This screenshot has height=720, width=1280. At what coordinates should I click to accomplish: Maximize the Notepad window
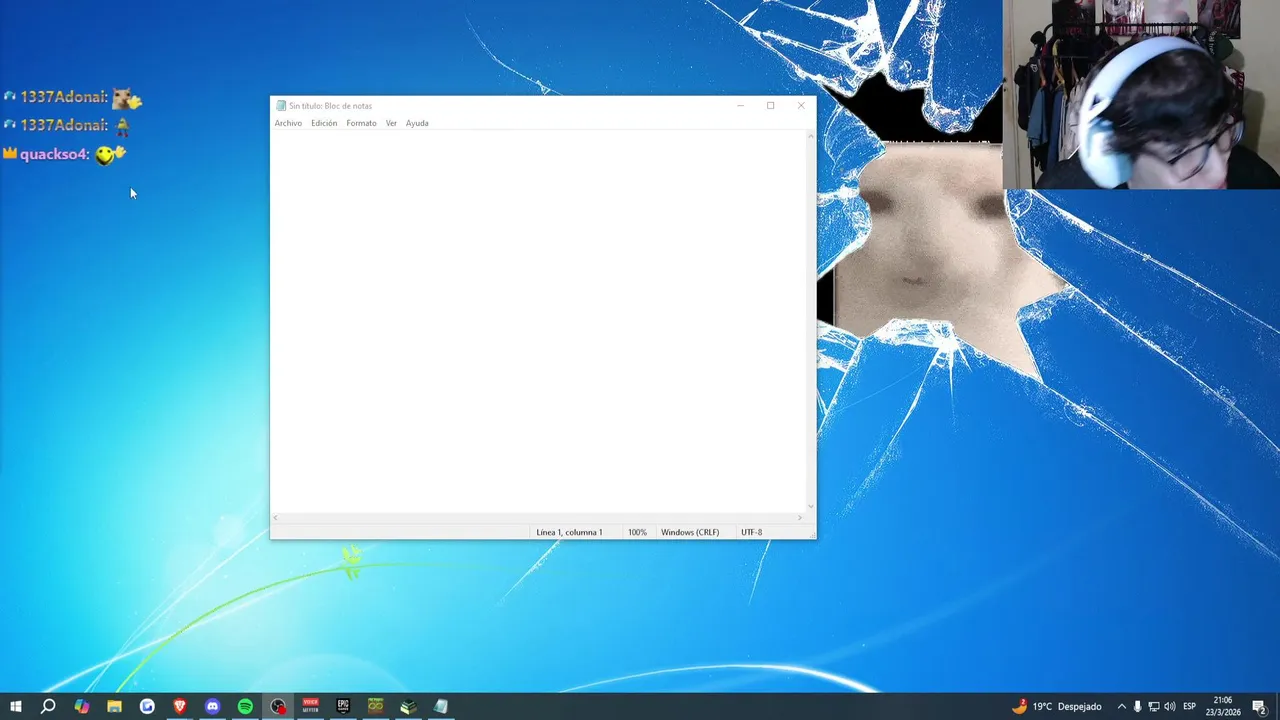point(770,105)
